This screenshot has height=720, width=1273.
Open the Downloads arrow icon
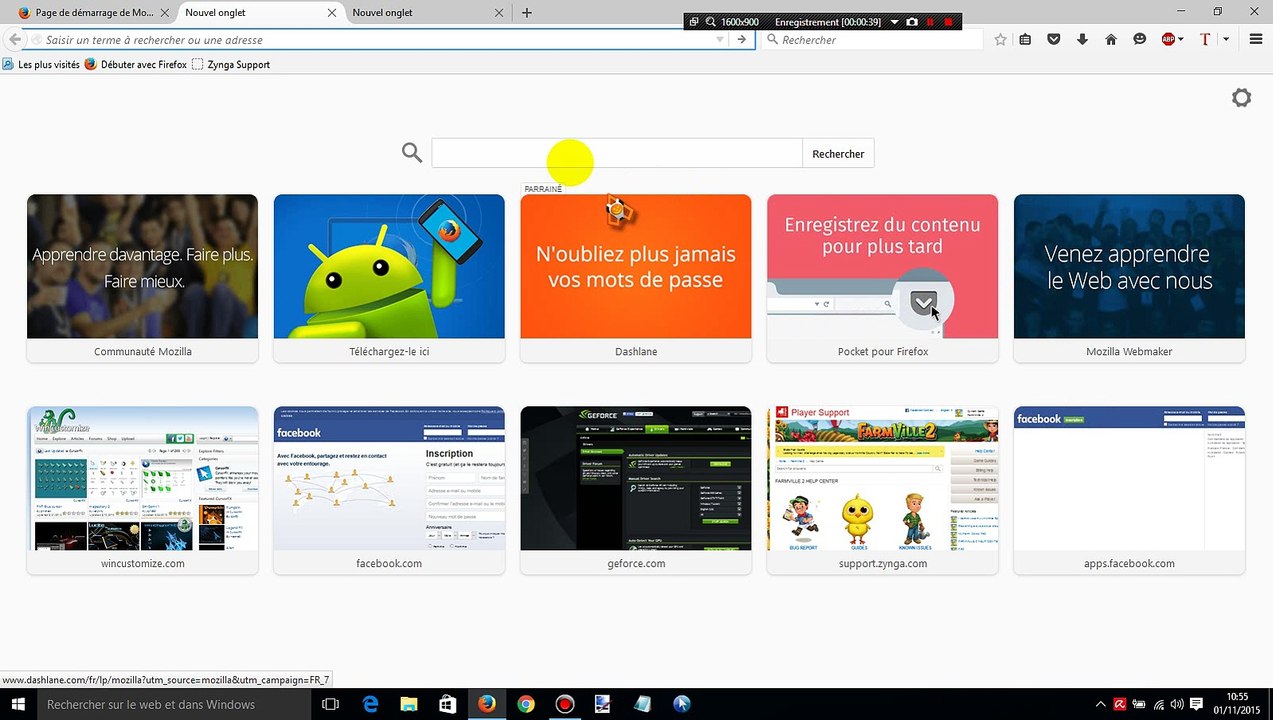tap(1082, 40)
